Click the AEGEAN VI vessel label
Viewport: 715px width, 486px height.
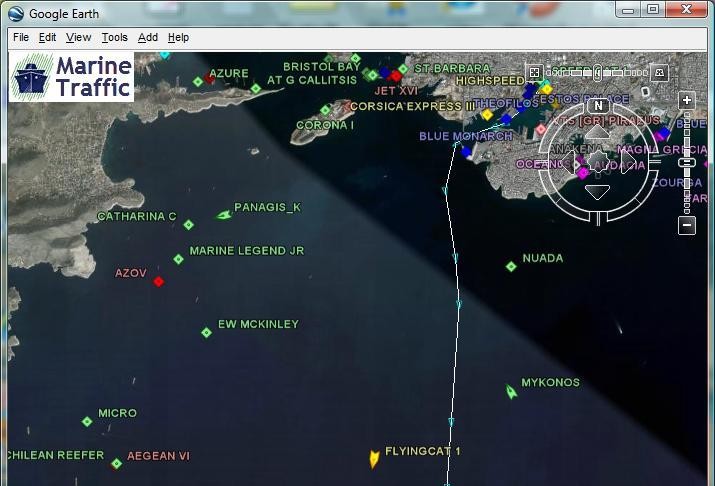[x=158, y=456]
